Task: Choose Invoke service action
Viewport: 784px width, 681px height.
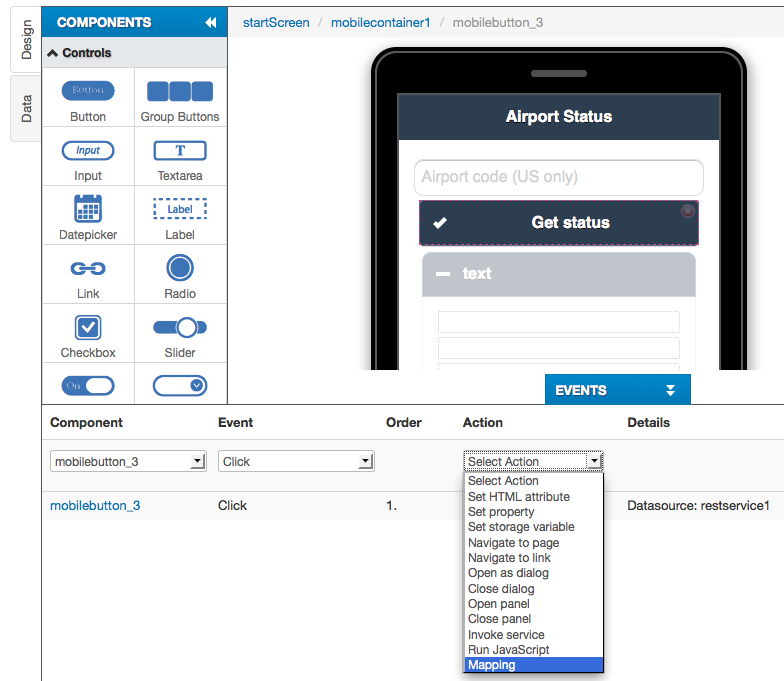Action: coord(534,634)
